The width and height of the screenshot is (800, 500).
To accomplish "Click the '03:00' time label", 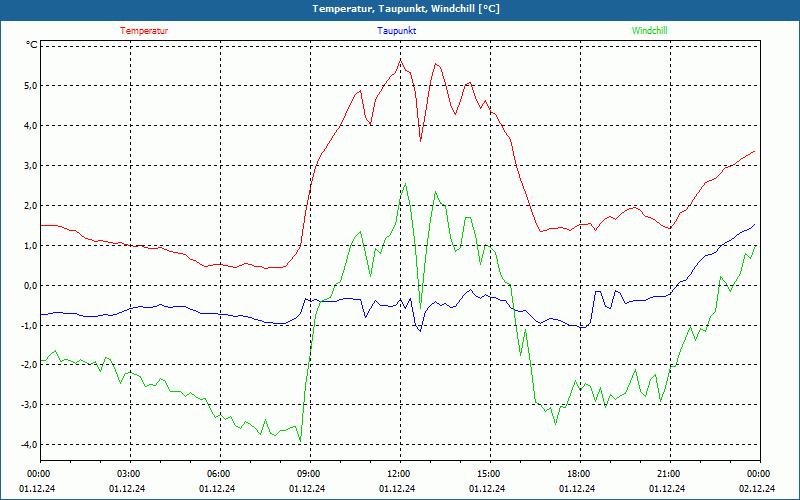I will click(x=130, y=474).
